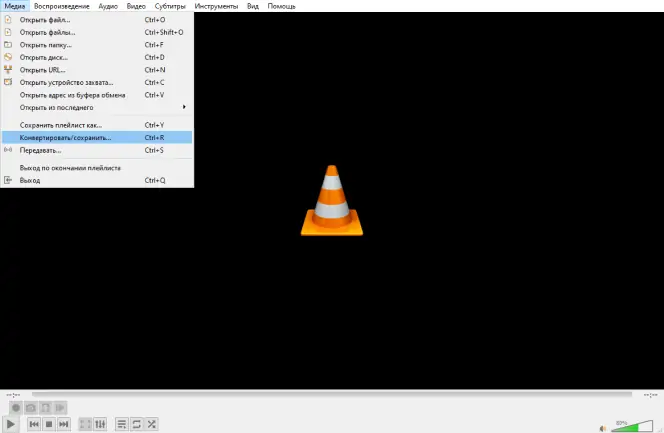Click the previous track button
The width and height of the screenshot is (664, 433).
[x=34, y=424]
